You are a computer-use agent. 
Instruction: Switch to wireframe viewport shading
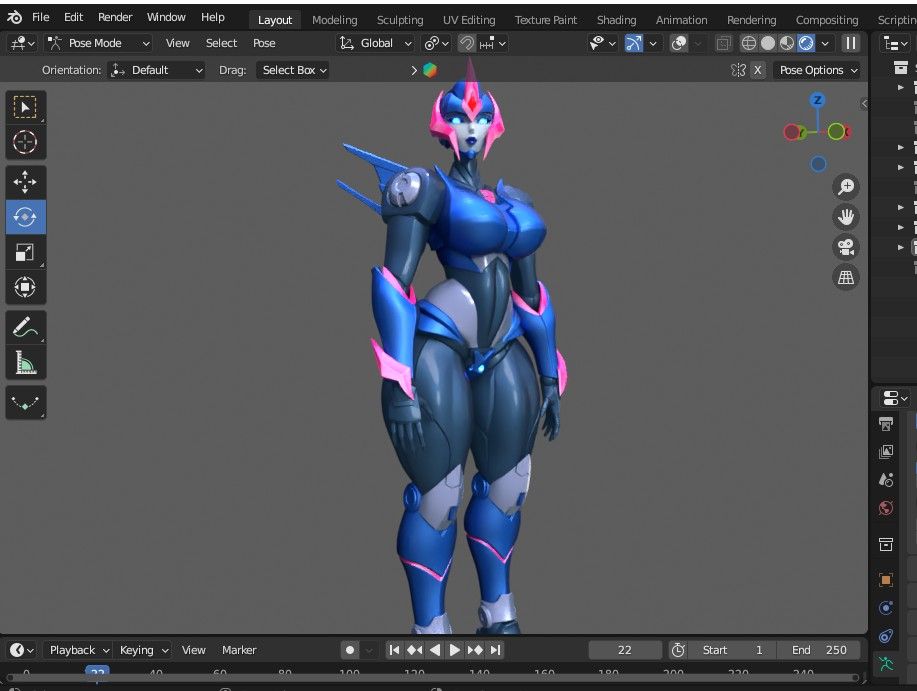tap(749, 43)
